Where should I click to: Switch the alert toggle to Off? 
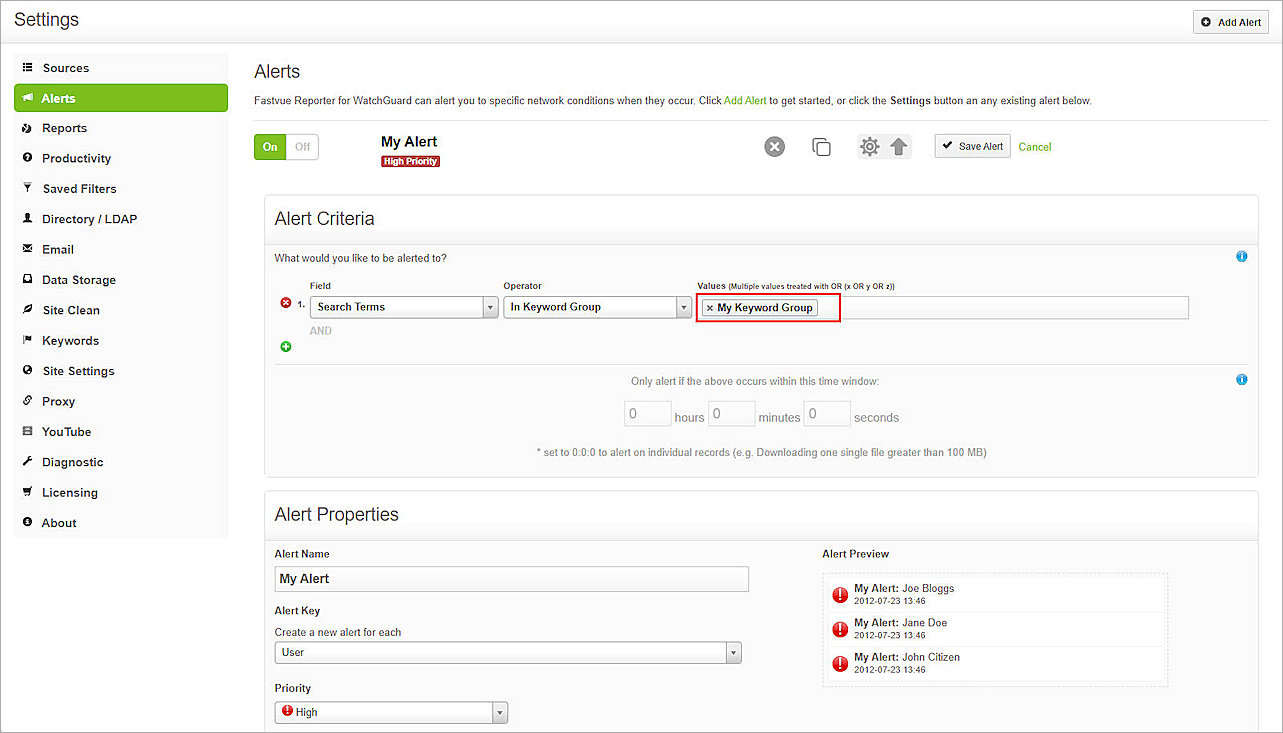pyautogui.click(x=302, y=147)
